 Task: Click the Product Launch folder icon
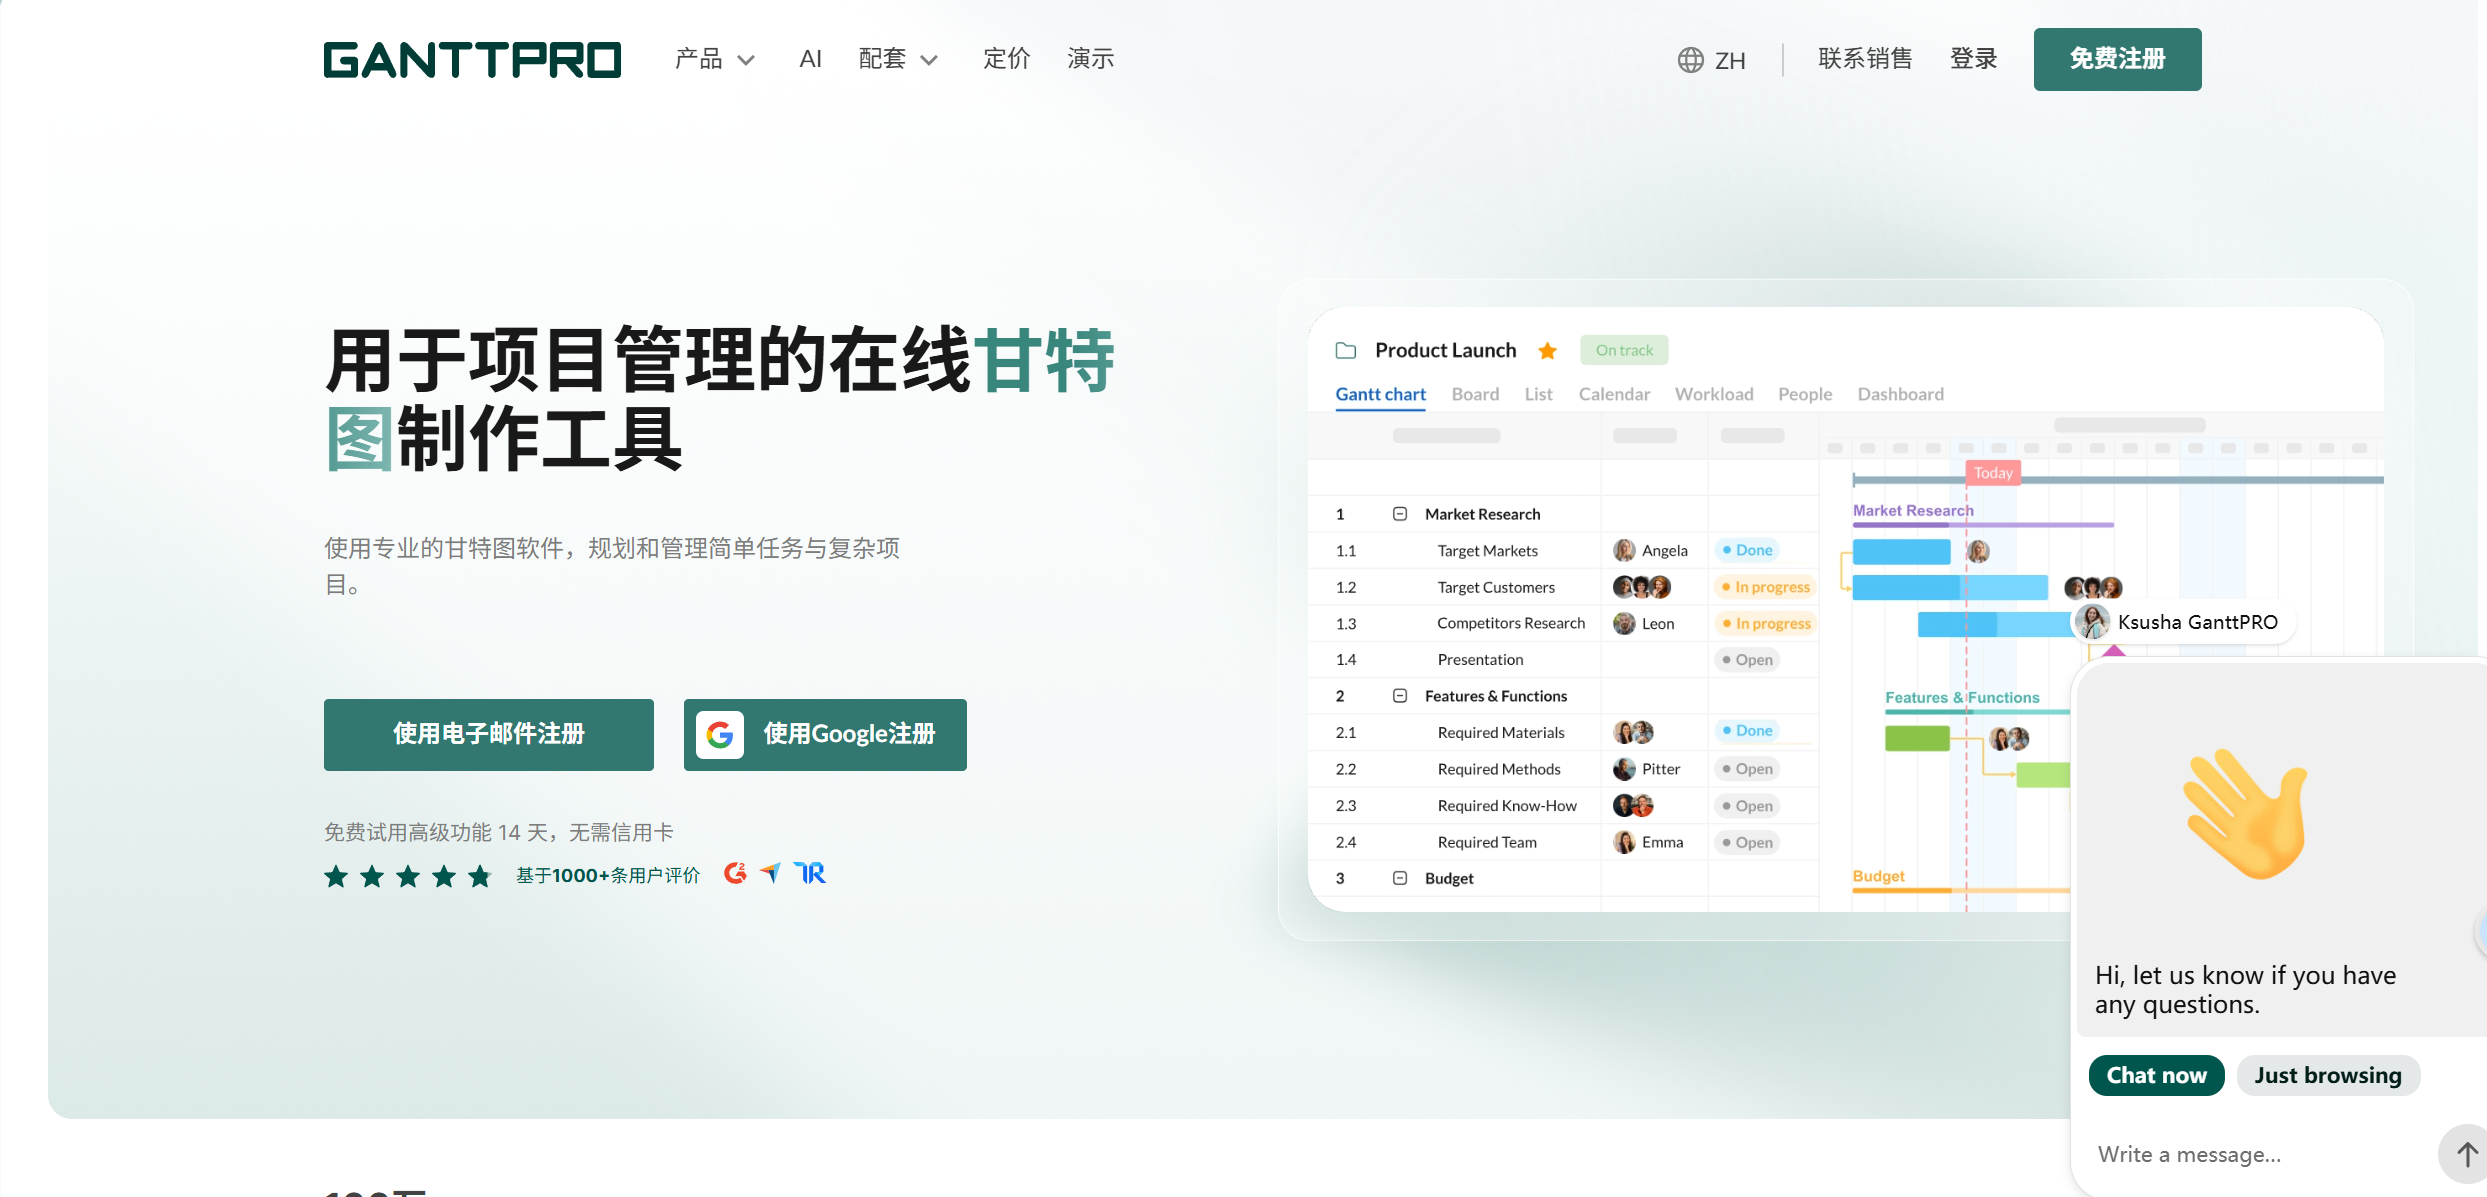coord(1346,350)
